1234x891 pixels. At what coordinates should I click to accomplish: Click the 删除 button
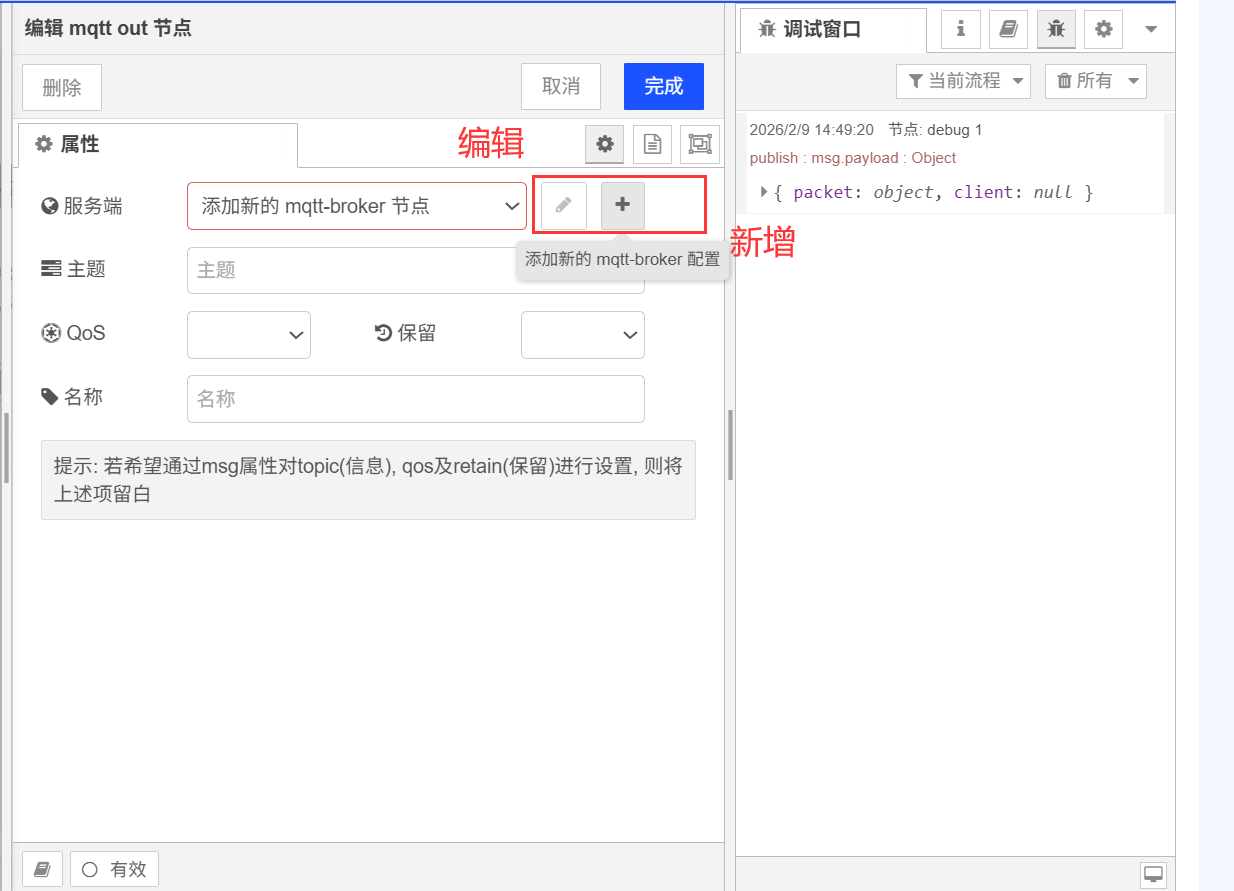point(62,87)
